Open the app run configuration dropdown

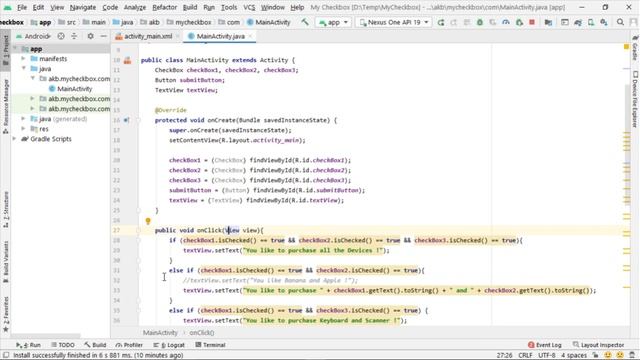click(x=333, y=22)
